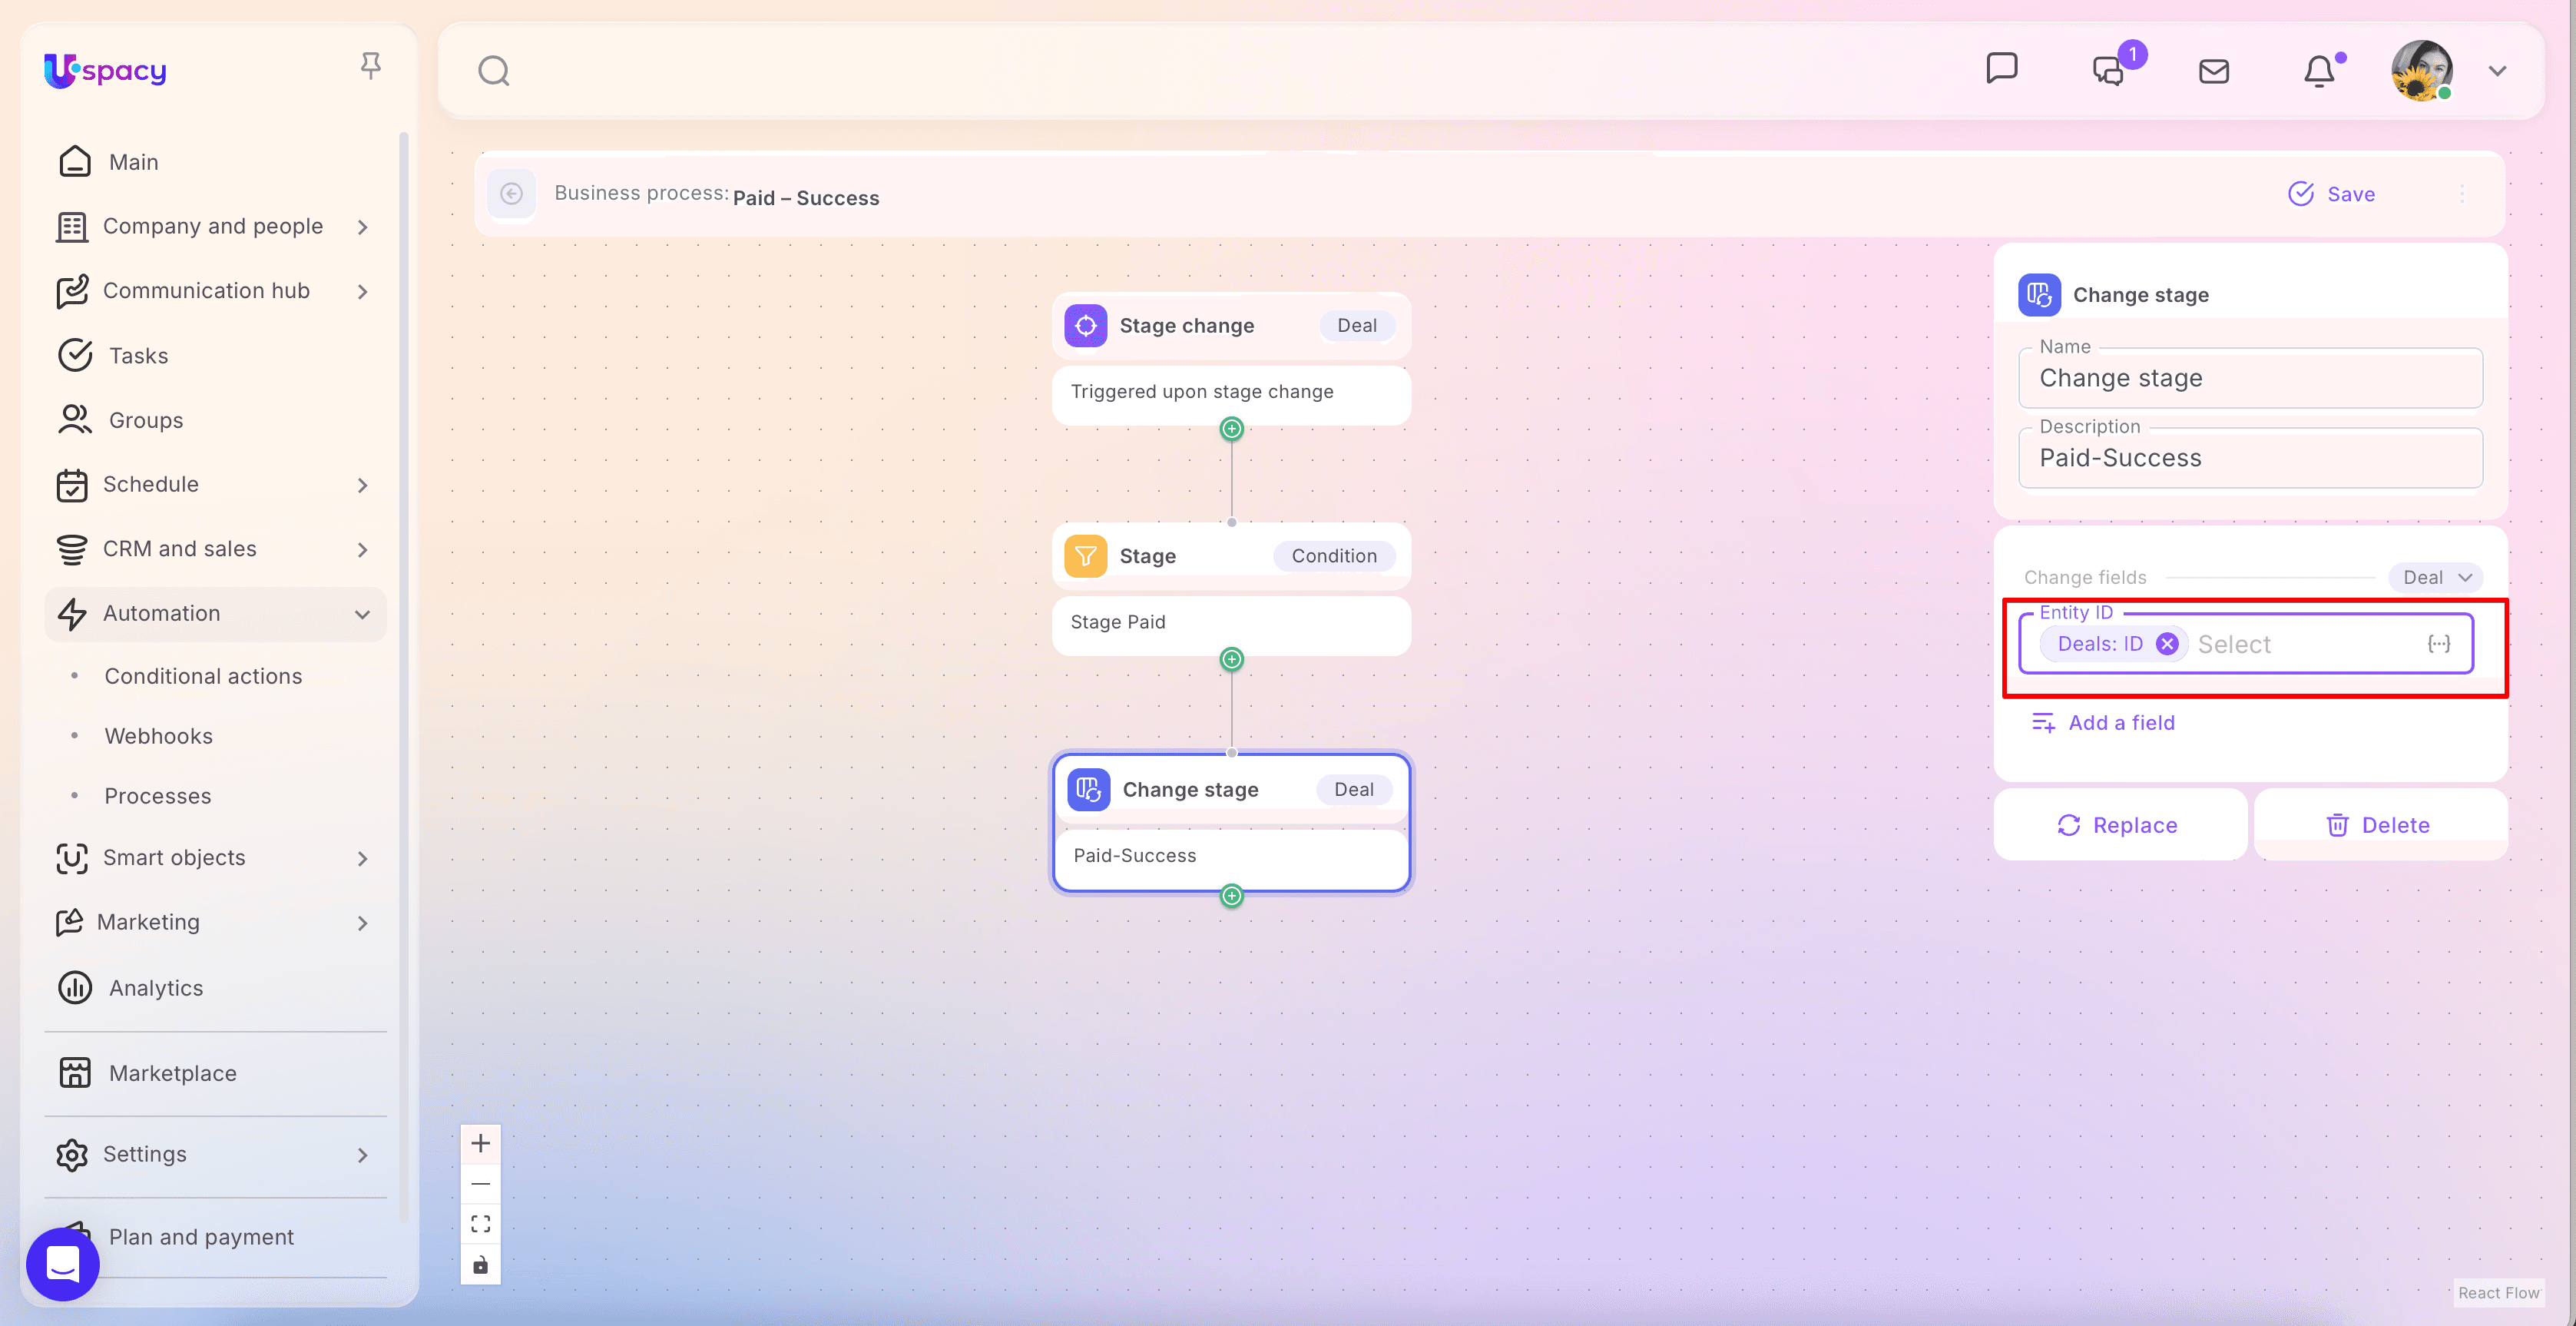Click variable braces icon in Entity ID
2576x1326 pixels.
pos(2438,644)
